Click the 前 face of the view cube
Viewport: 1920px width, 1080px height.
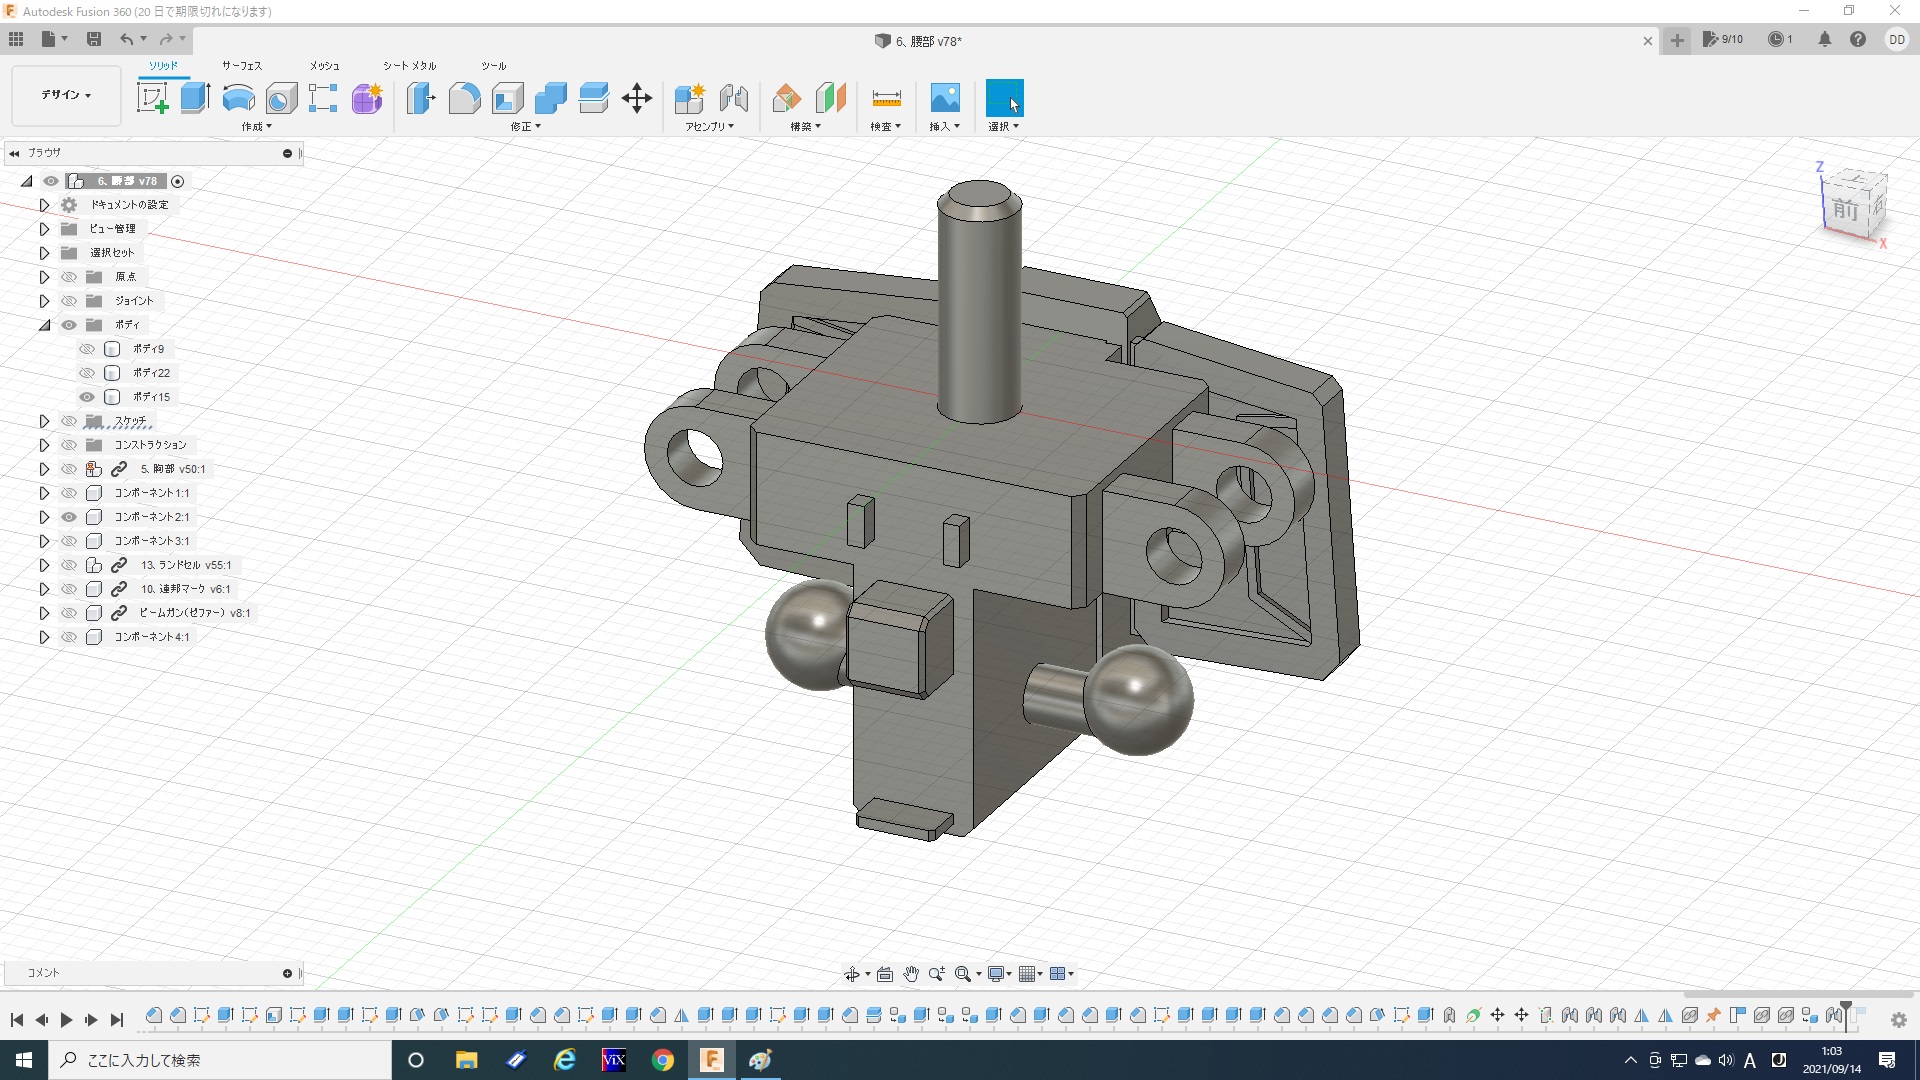[1845, 211]
